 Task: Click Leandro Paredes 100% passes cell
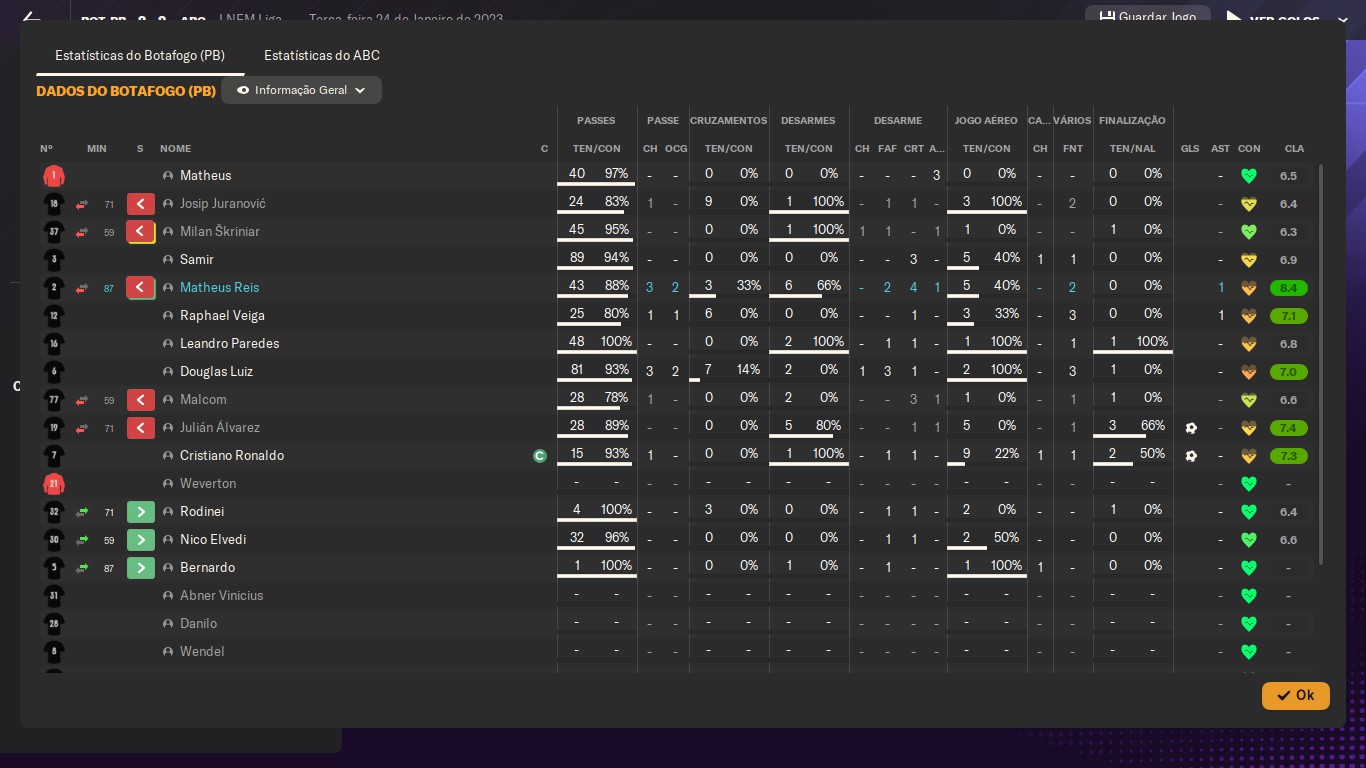[616, 342]
